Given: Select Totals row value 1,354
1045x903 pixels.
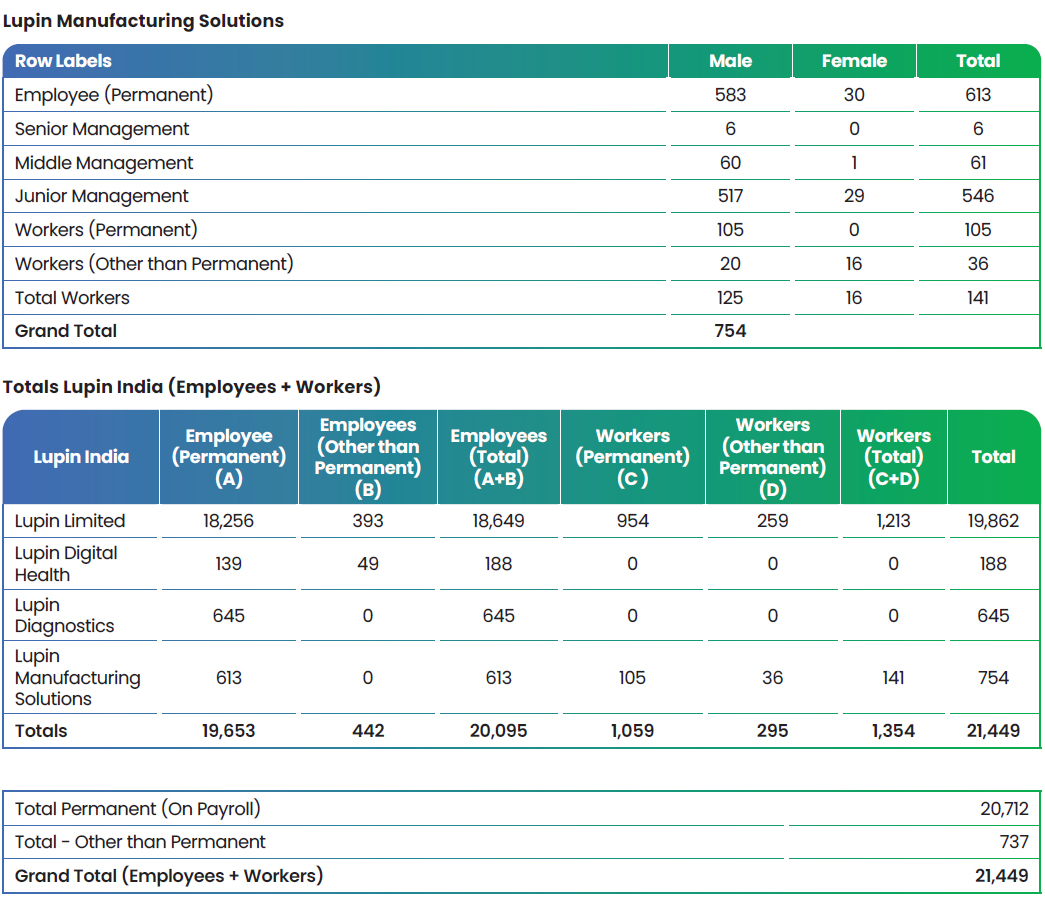Looking at the screenshot, I should click(x=894, y=731).
